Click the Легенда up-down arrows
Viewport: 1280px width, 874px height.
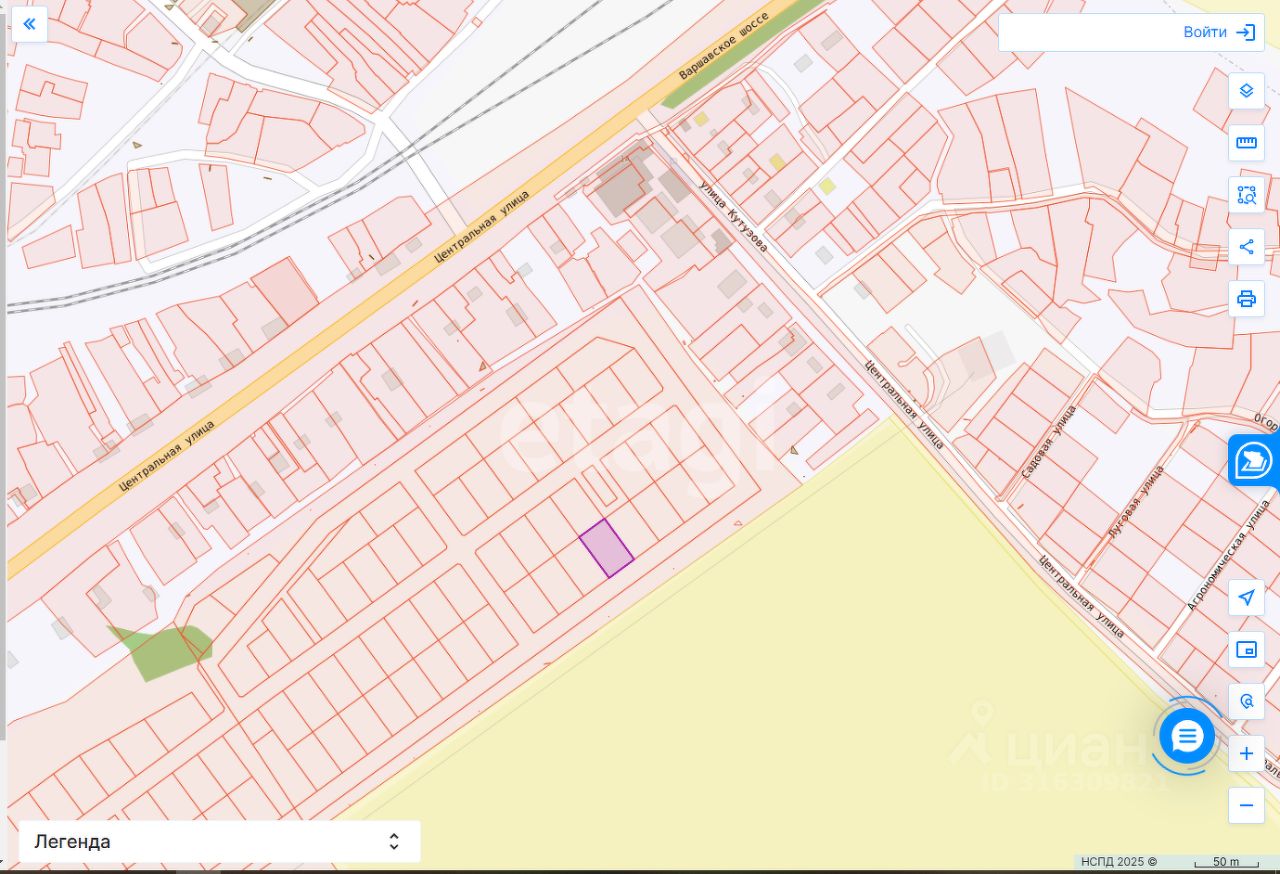click(394, 842)
